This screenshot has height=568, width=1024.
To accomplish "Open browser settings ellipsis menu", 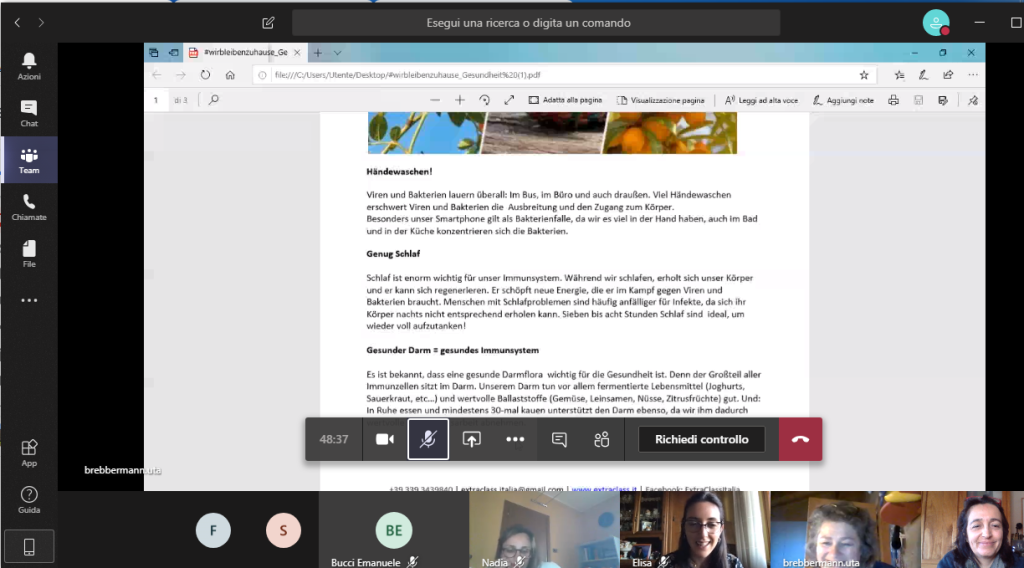I will 973,75.
